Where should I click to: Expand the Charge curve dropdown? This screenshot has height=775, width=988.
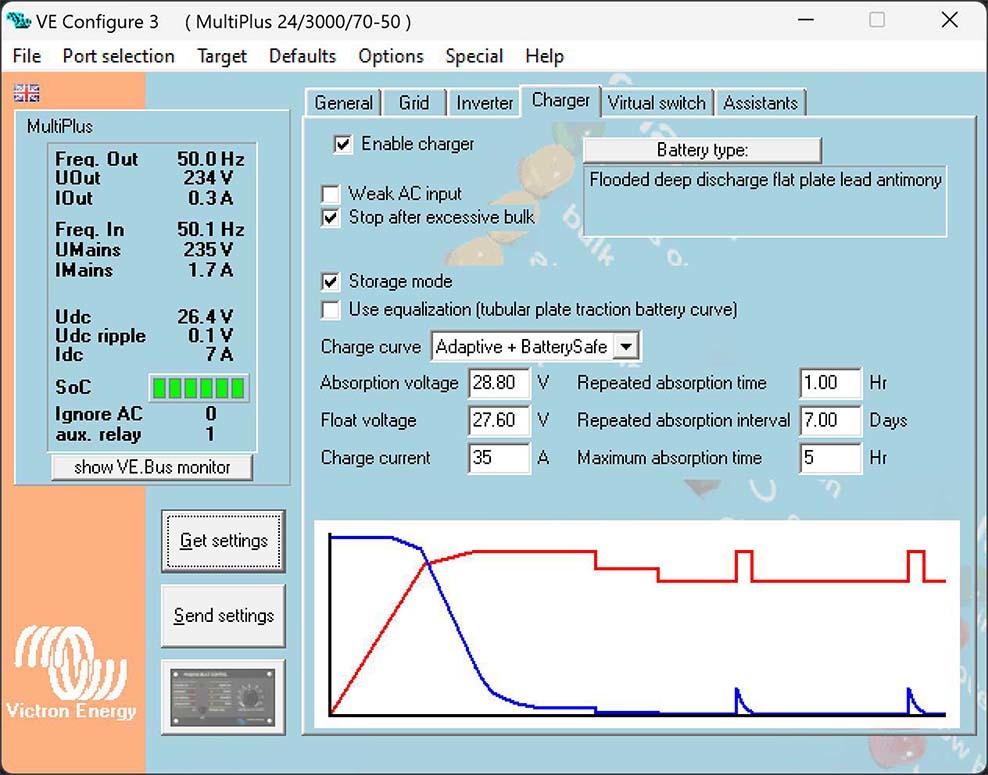click(625, 347)
